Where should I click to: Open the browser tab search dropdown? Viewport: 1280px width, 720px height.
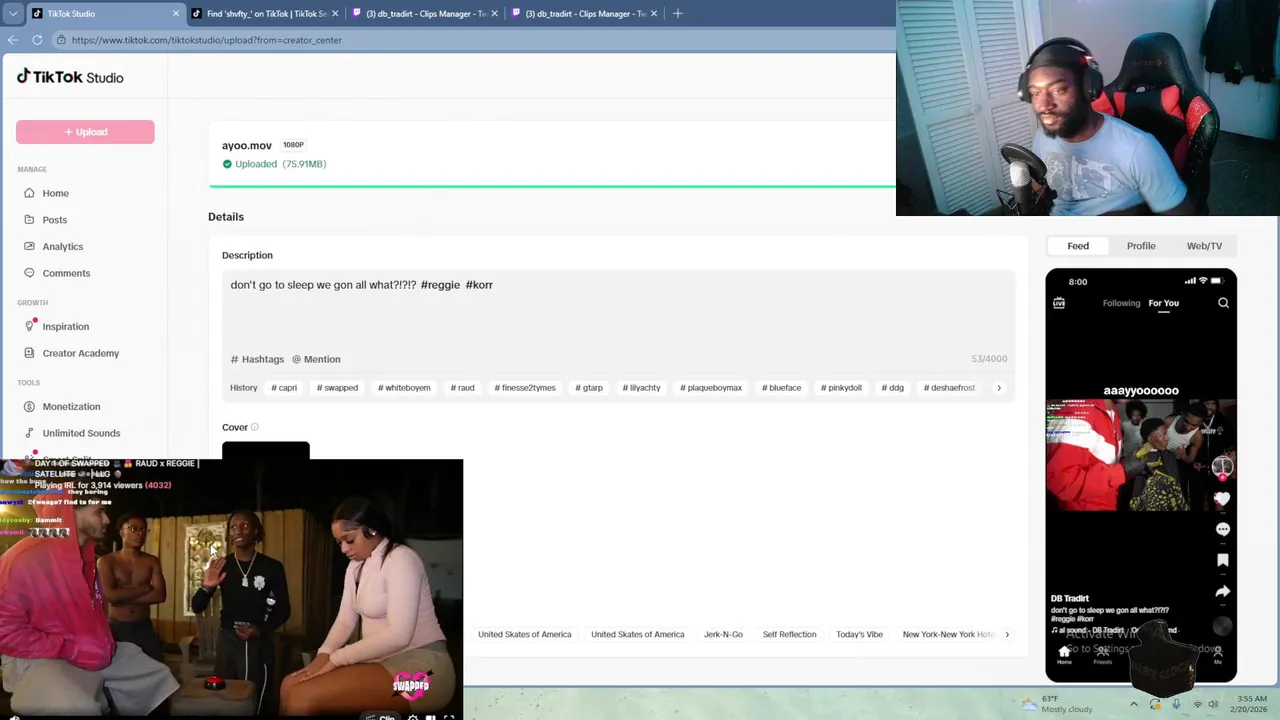click(12, 13)
